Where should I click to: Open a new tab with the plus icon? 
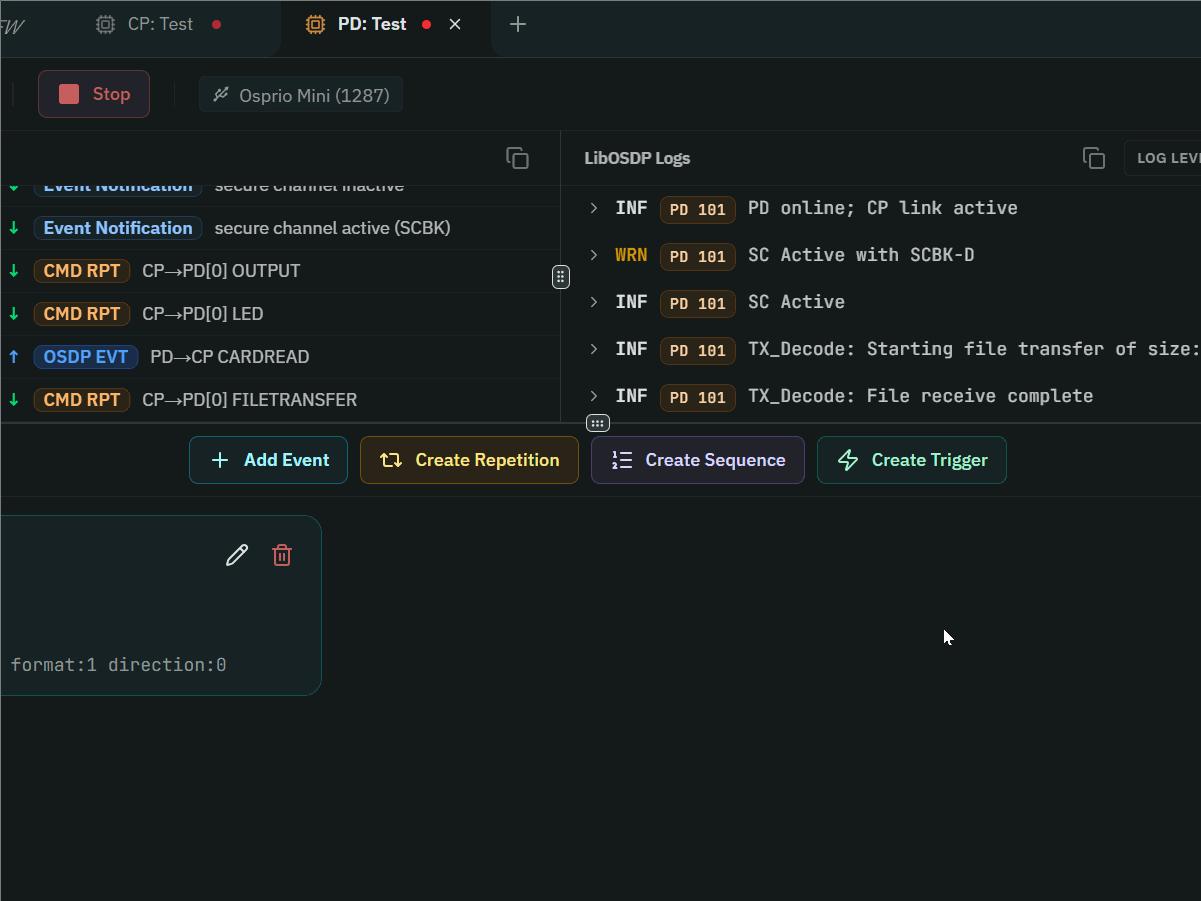point(517,24)
